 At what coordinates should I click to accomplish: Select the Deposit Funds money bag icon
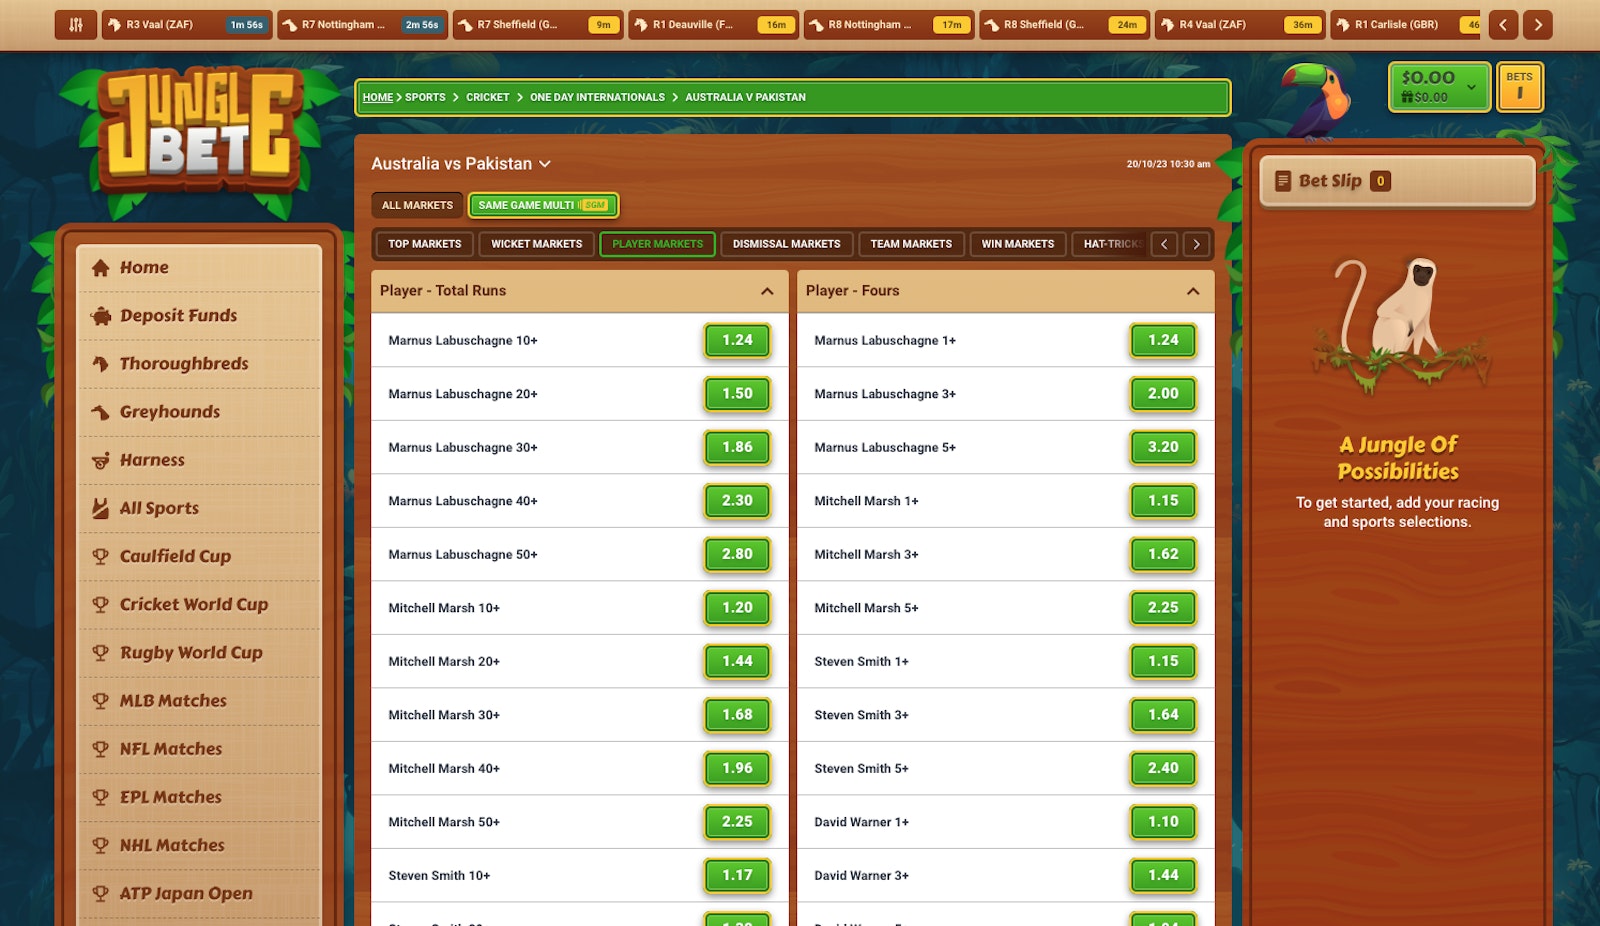pos(100,315)
